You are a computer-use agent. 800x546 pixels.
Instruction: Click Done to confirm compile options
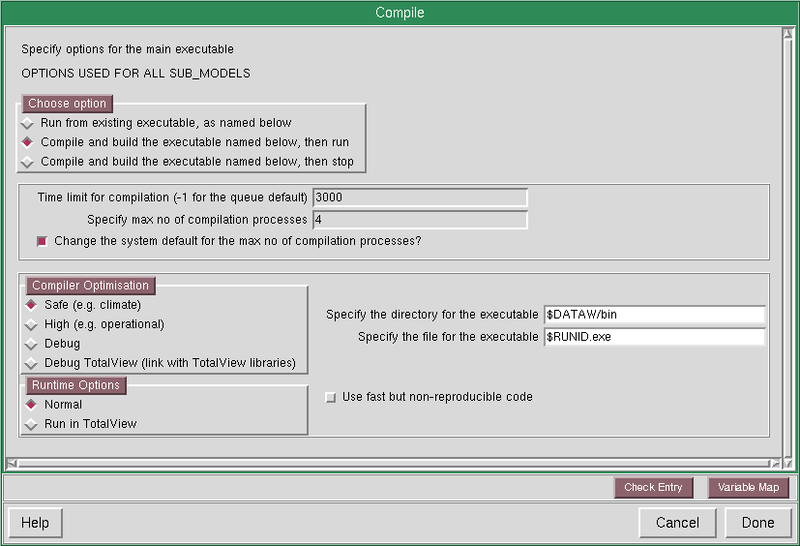[758, 523]
